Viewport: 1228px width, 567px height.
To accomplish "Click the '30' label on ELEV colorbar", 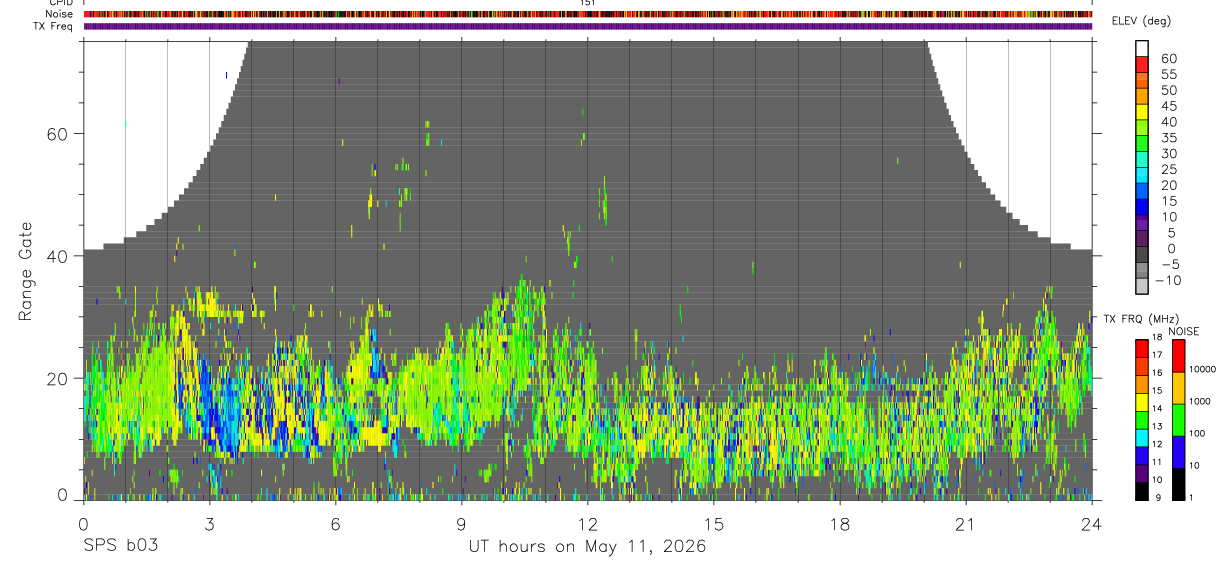I will (x=1168, y=154).
